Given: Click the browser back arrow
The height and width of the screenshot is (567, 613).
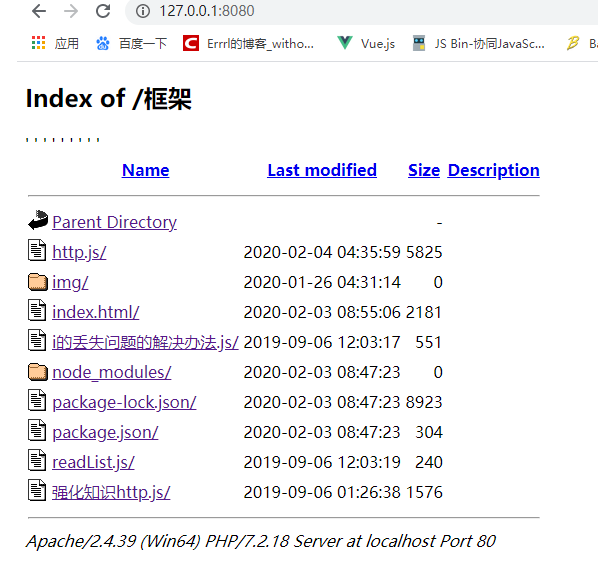Looking at the screenshot, I should (x=39, y=11).
